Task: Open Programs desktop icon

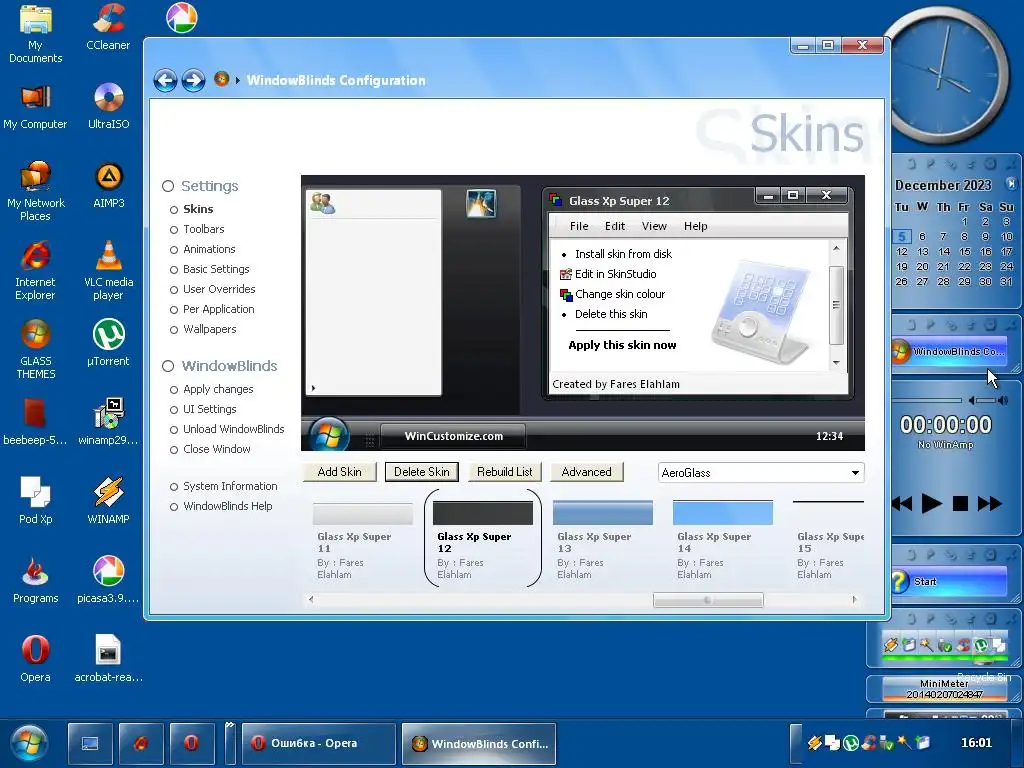Action: [x=35, y=580]
